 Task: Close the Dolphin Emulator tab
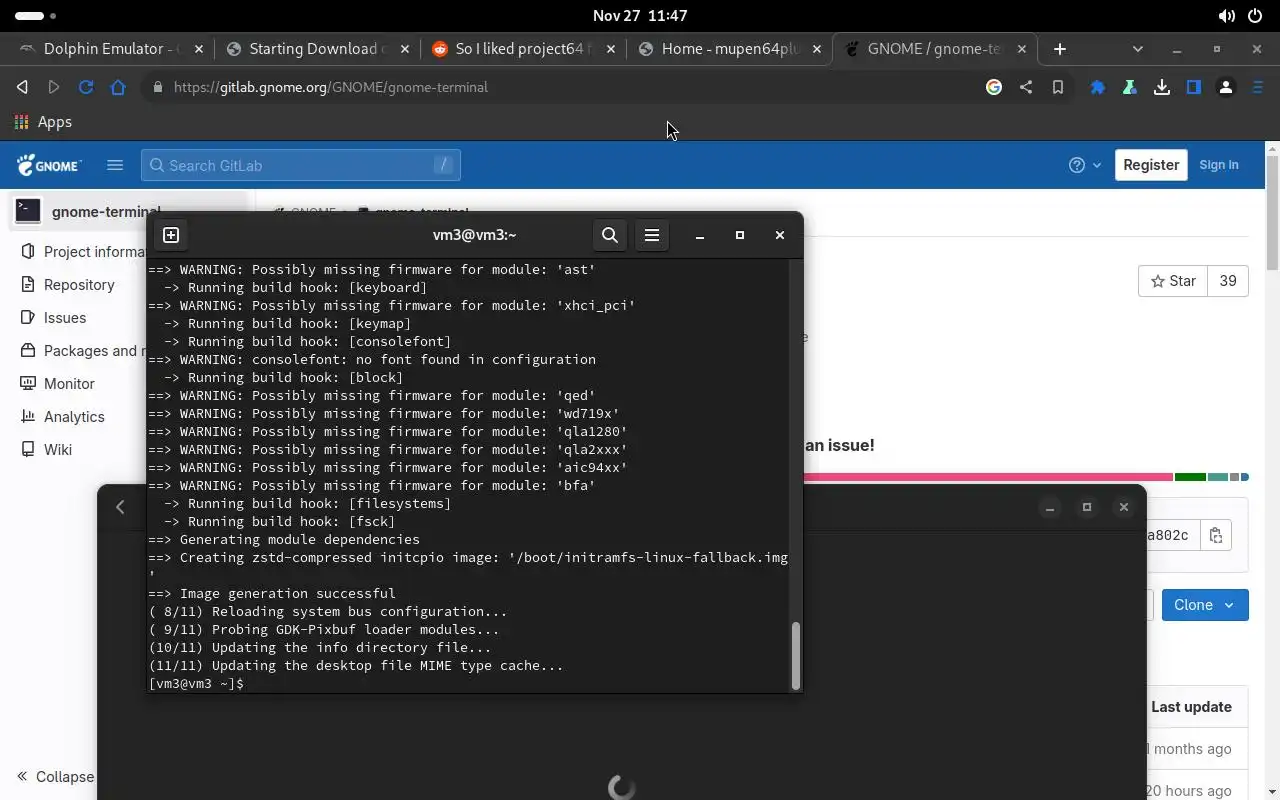click(199, 48)
